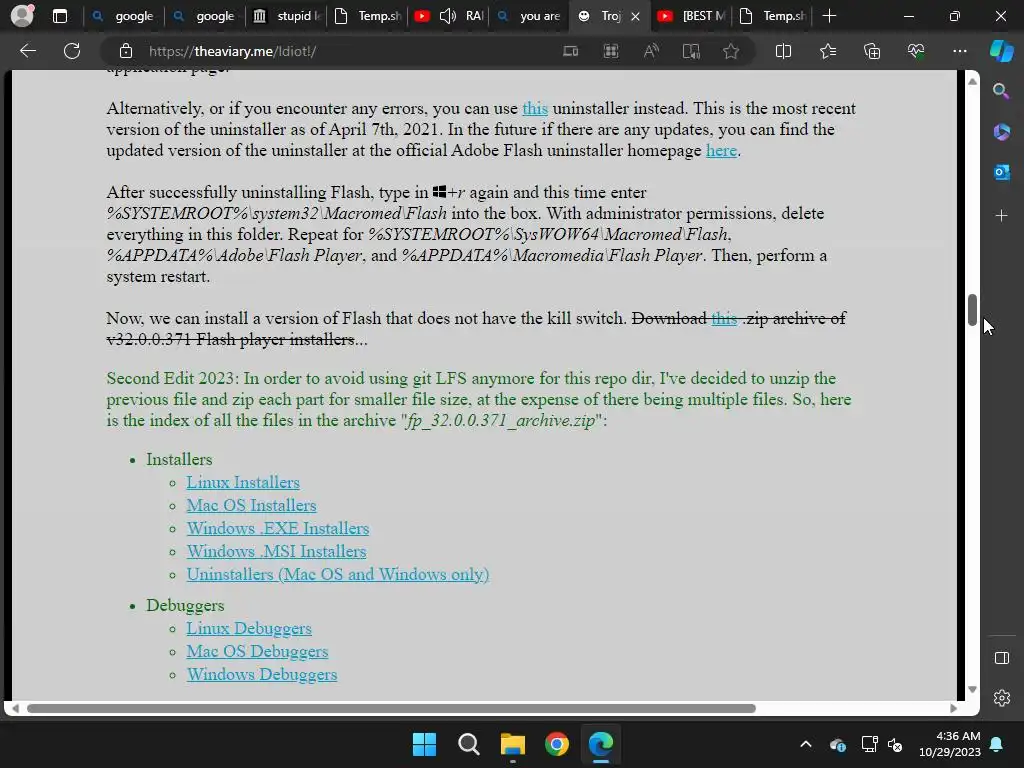The width and height of the screenshot is (1024, 768).
Task: Switch to the 'you are' search tab
Action: tap(530, 16)
